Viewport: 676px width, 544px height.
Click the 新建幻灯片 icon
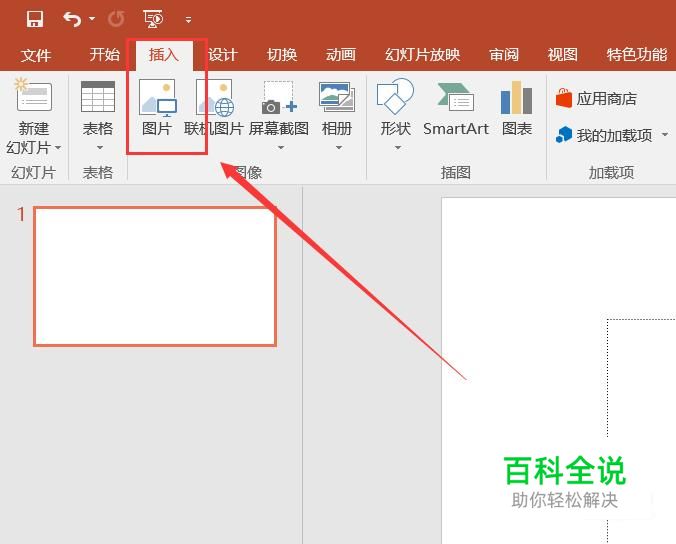[34, 96]
